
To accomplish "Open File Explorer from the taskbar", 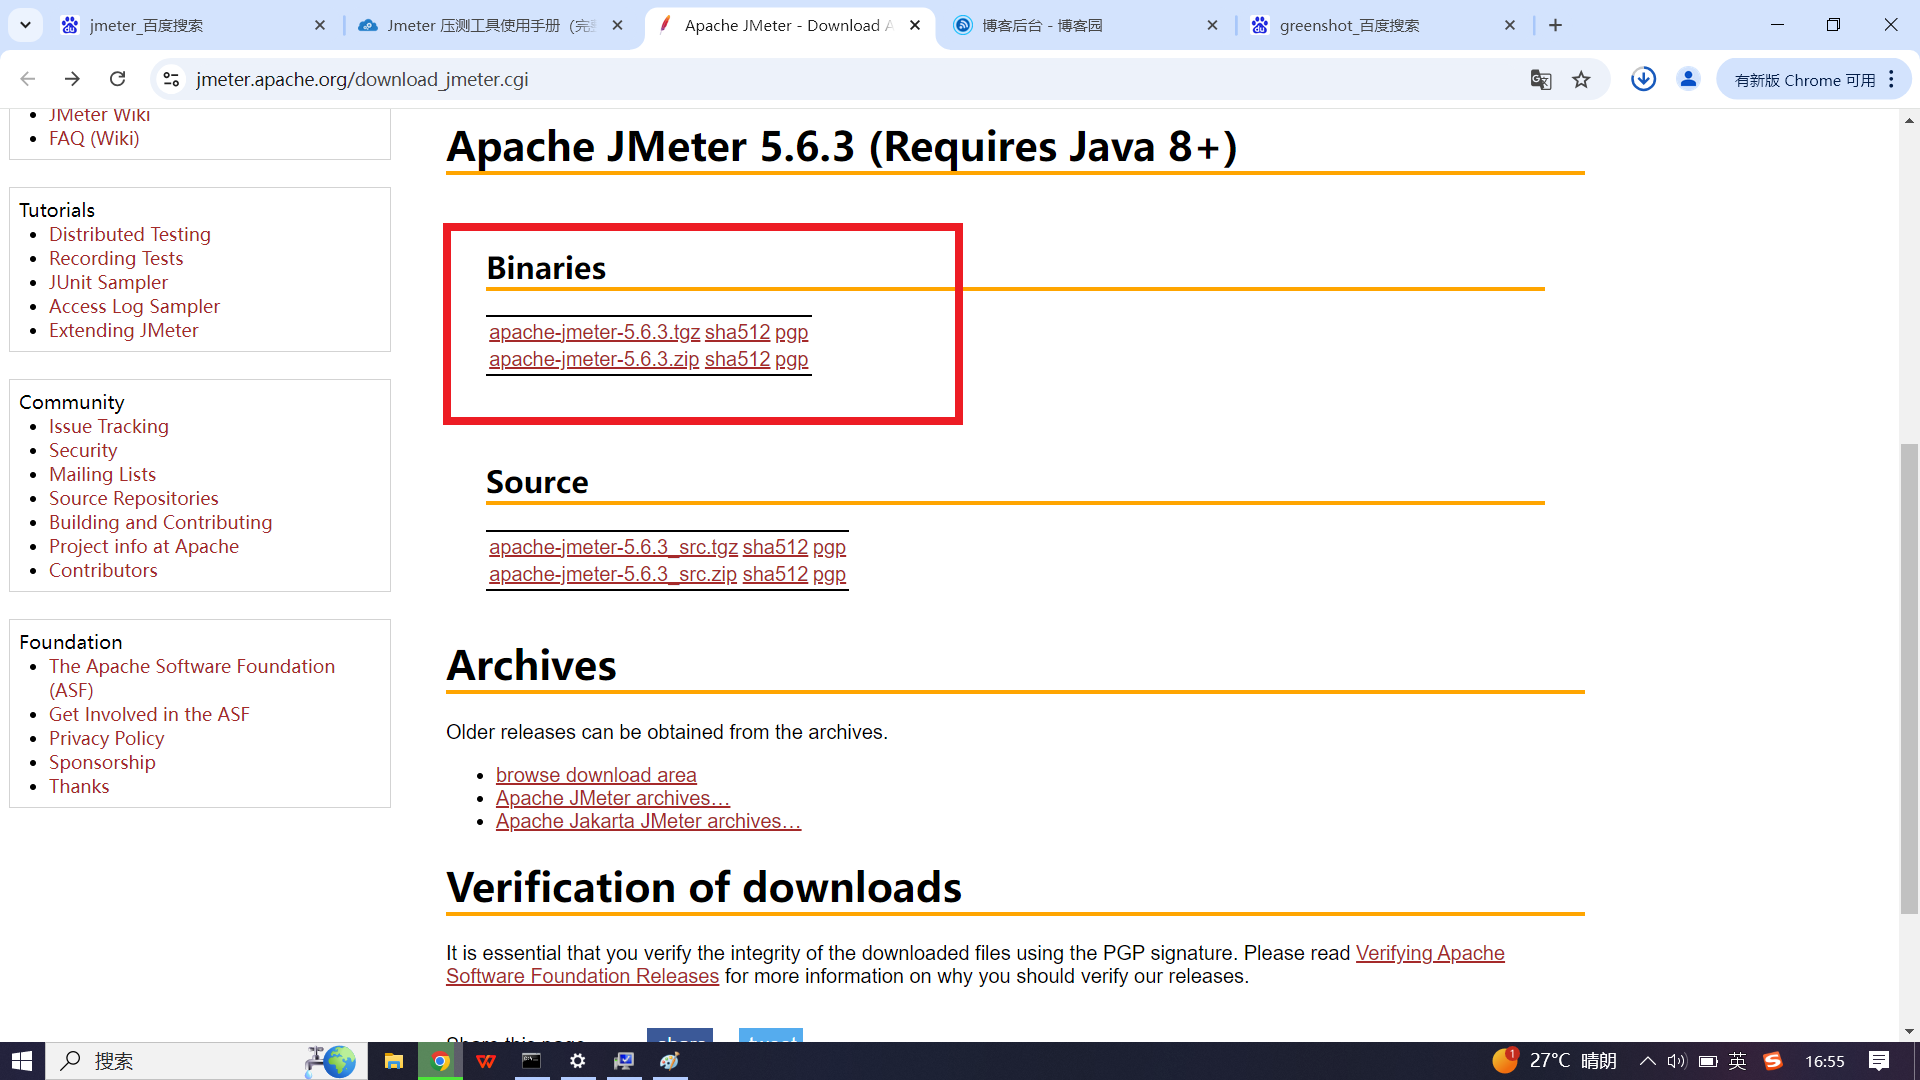I will coord(393,1061).
